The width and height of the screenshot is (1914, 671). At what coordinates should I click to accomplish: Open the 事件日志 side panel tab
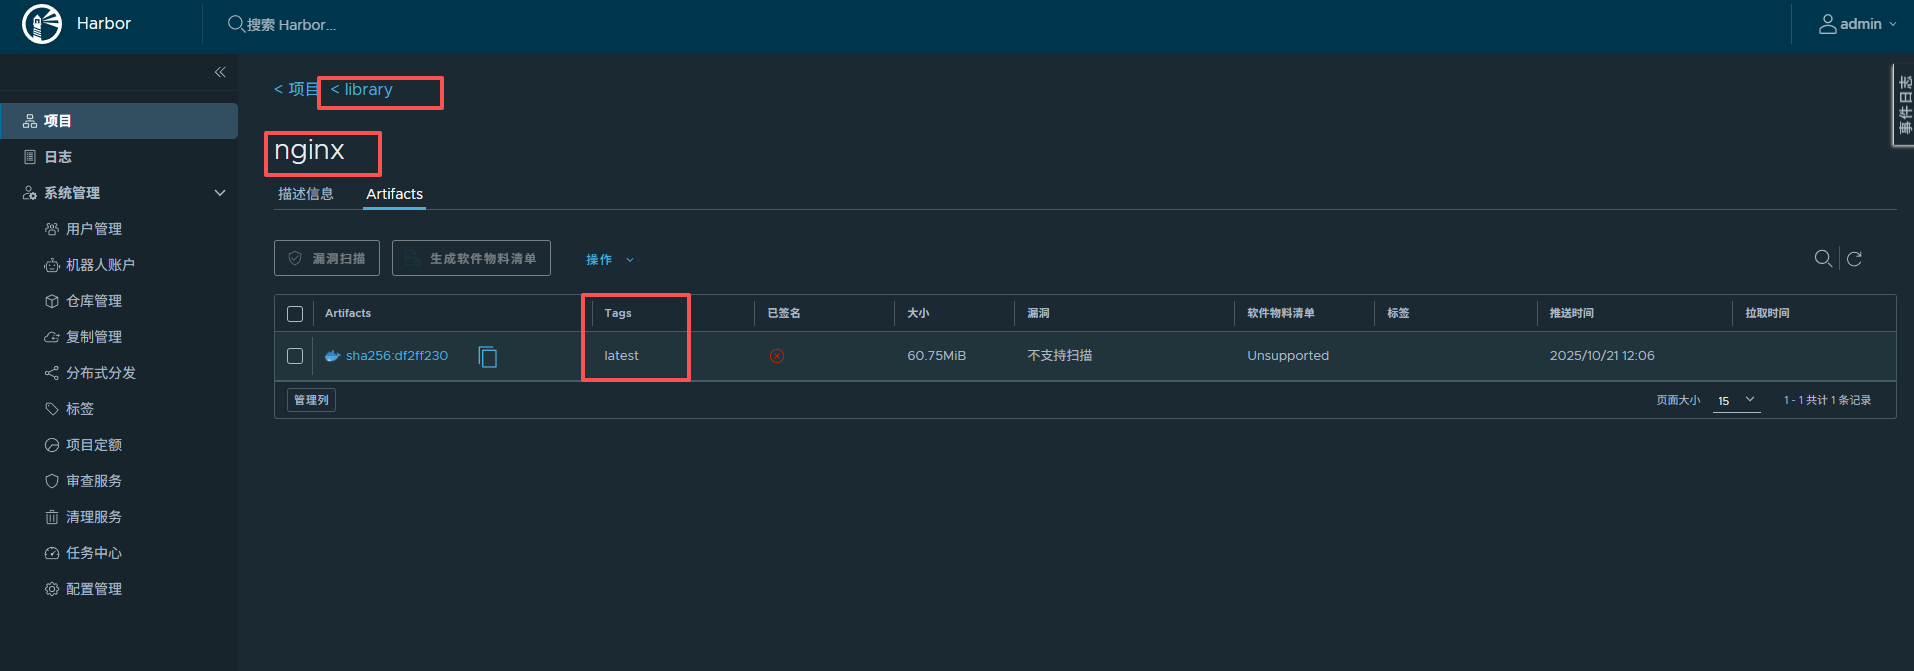(1904, 105)
